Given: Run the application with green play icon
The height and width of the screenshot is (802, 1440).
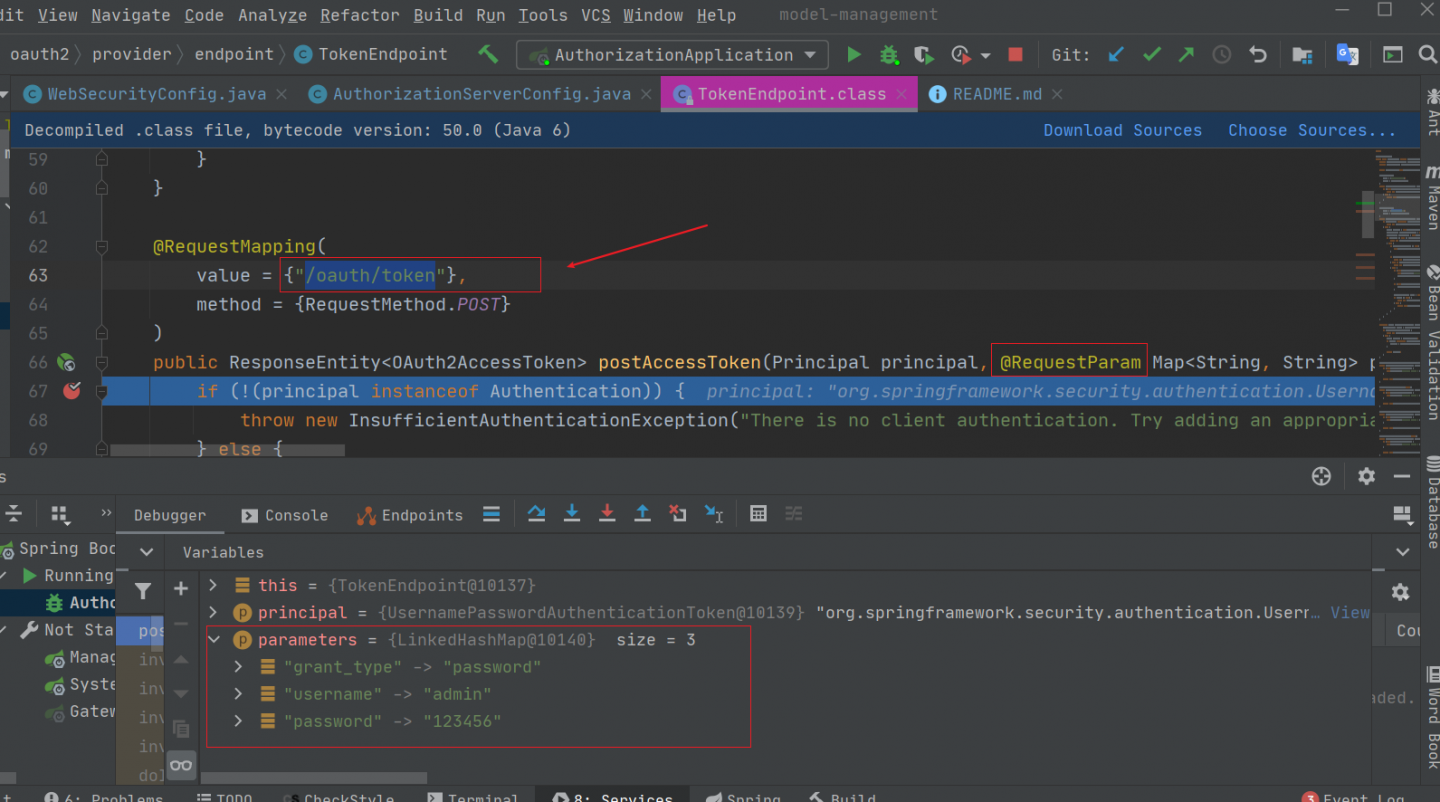Looking at the screenshot, I should pos(853,55).
